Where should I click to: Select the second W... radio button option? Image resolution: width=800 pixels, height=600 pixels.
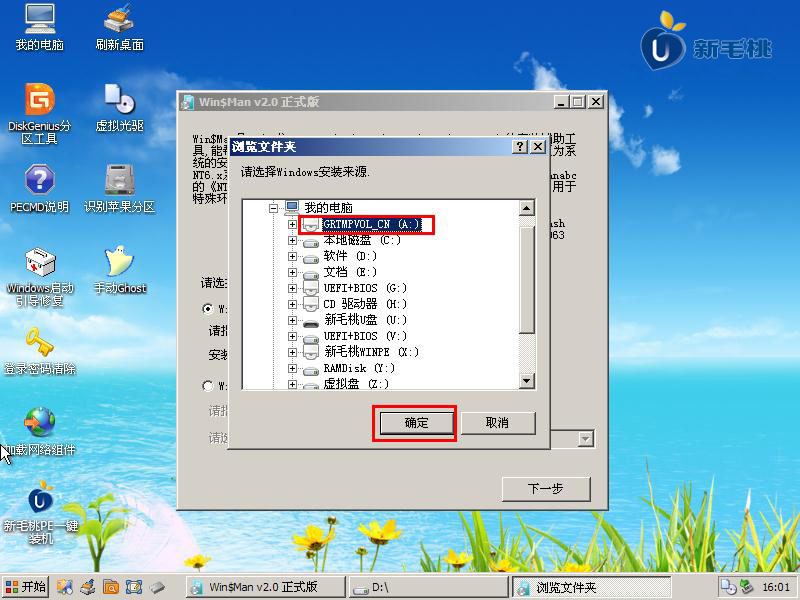(208, 385)
